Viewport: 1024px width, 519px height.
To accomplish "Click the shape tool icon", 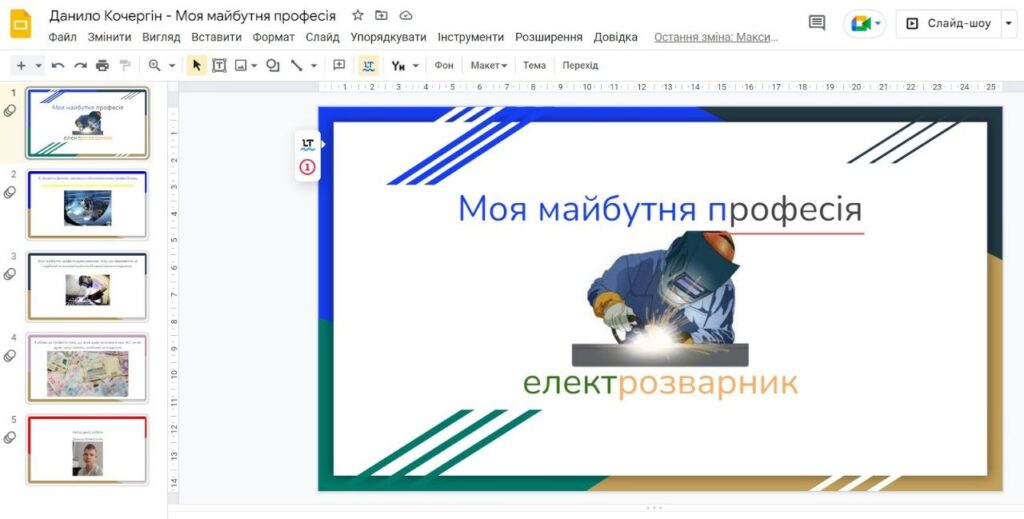I will (273, 65).
